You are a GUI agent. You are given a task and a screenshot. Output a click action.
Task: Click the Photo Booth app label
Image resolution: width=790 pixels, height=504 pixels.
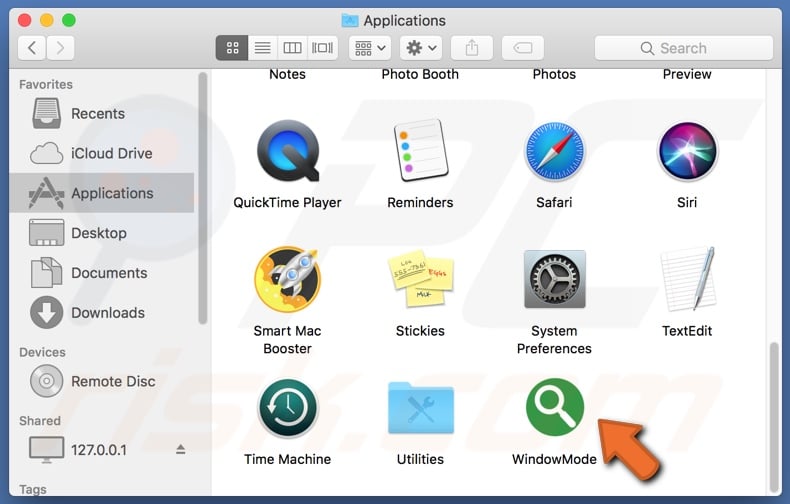tap(420, 74)
